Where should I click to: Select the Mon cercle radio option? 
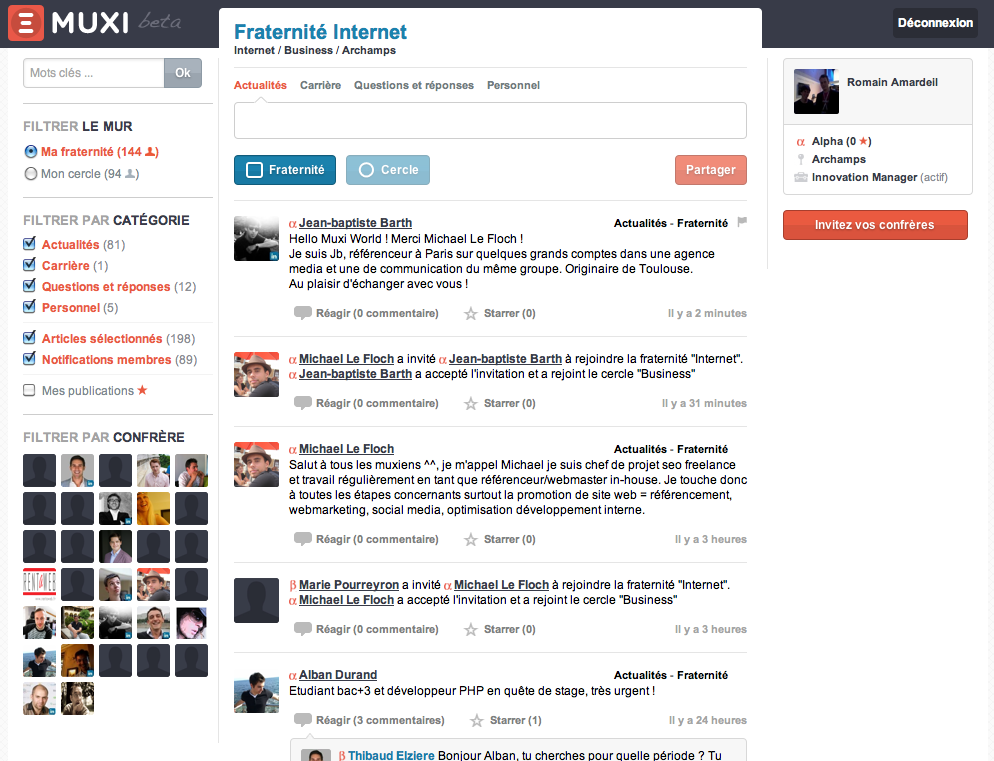point(30,174)
